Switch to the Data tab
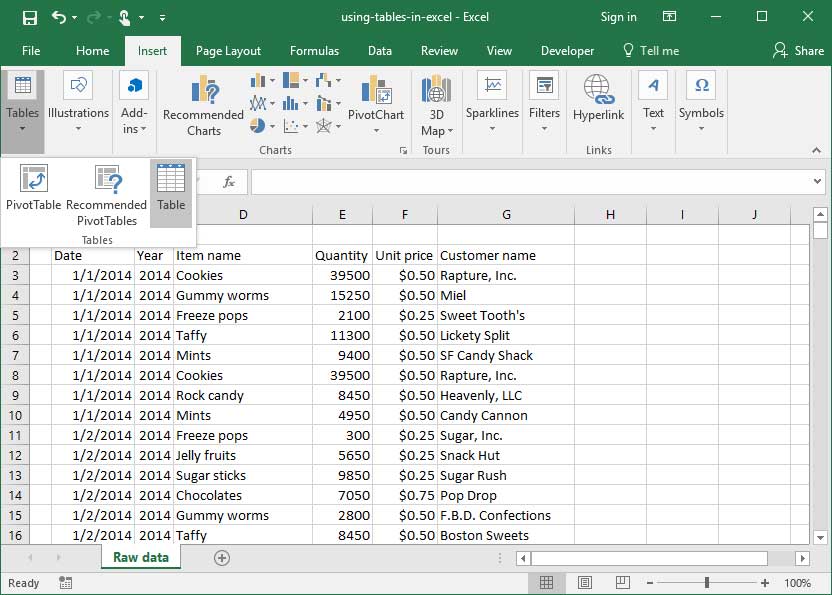The image size is (832, 595). click(380, 51)
